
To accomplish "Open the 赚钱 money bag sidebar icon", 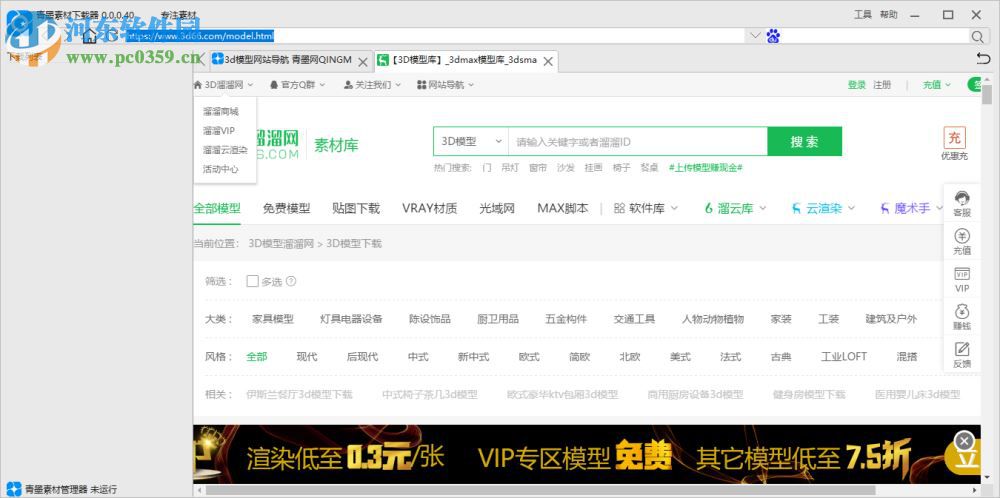I will 962,318.
